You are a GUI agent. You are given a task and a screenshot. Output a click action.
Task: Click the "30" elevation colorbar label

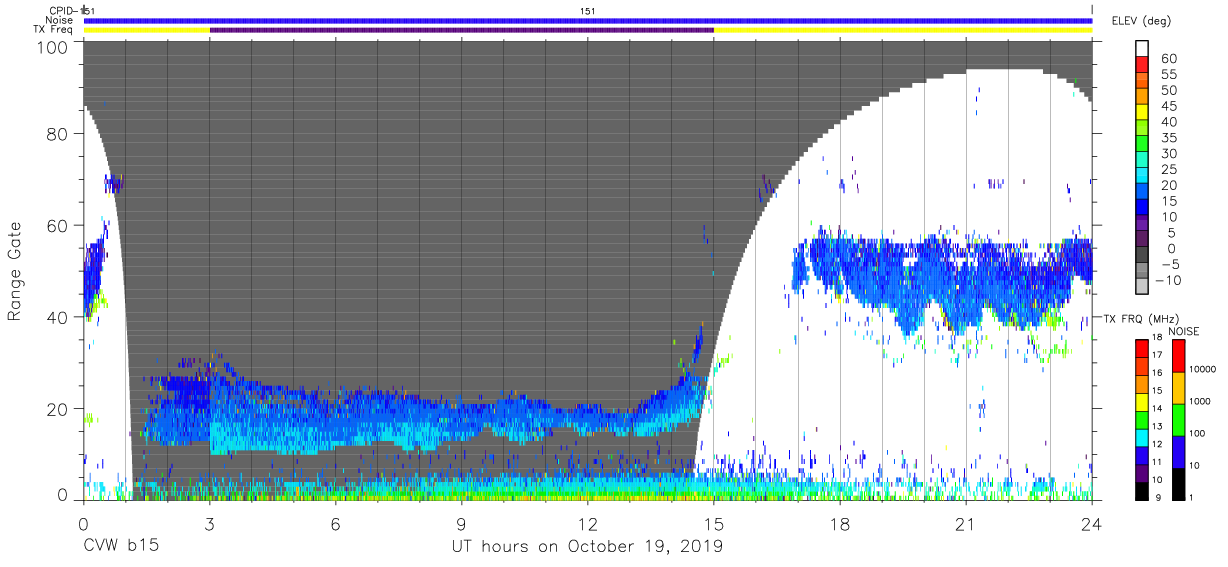point(1169,154)
